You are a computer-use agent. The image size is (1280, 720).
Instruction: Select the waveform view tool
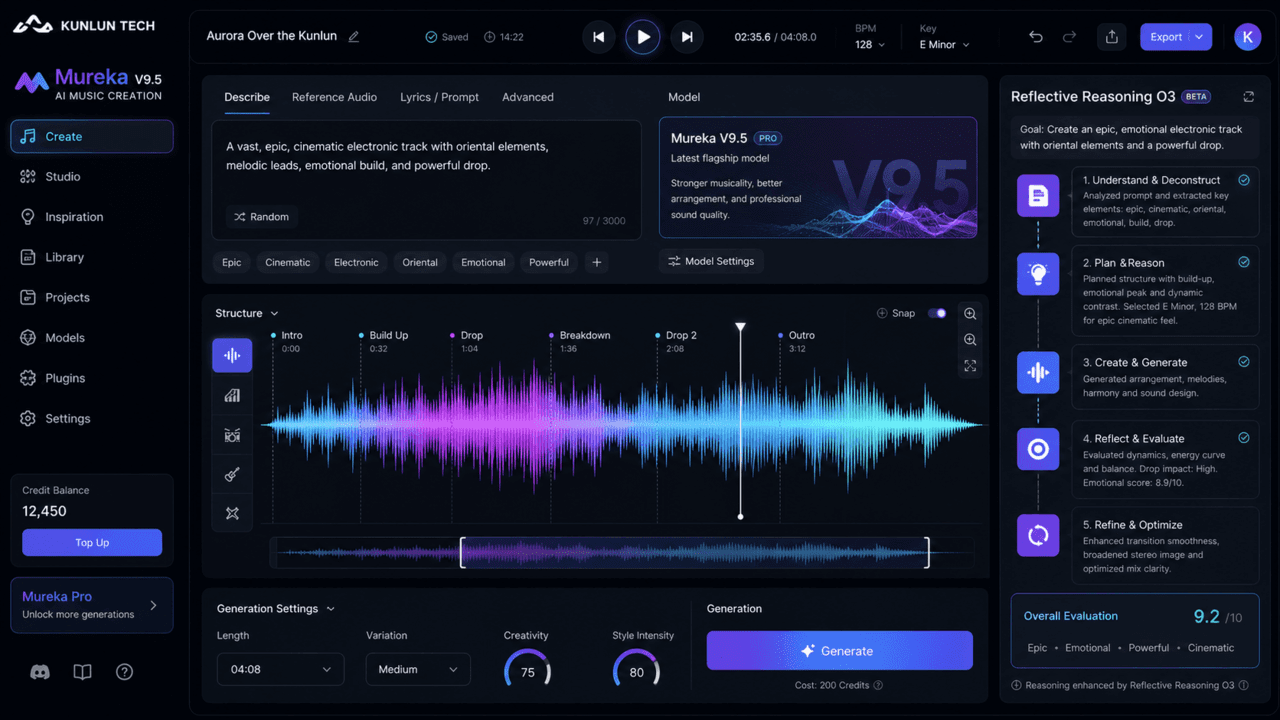232,355
